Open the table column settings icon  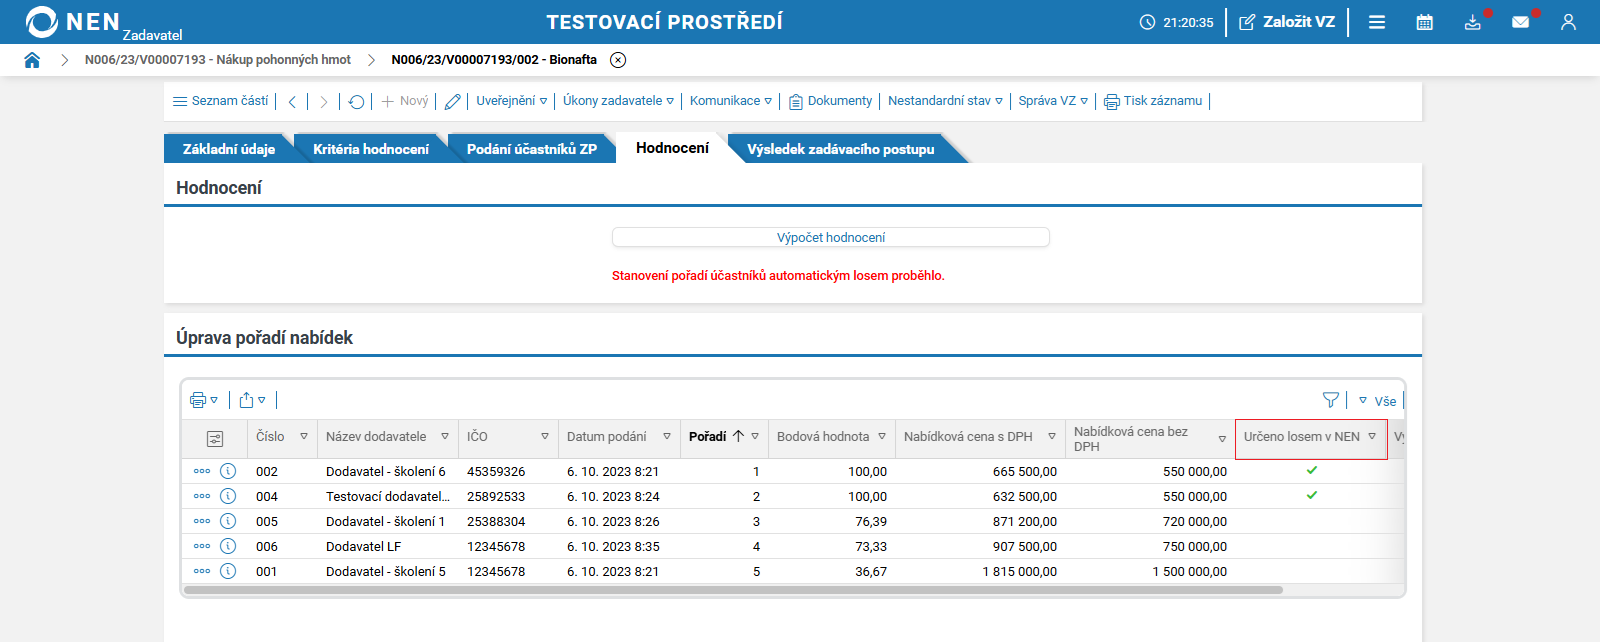[214, 438]
